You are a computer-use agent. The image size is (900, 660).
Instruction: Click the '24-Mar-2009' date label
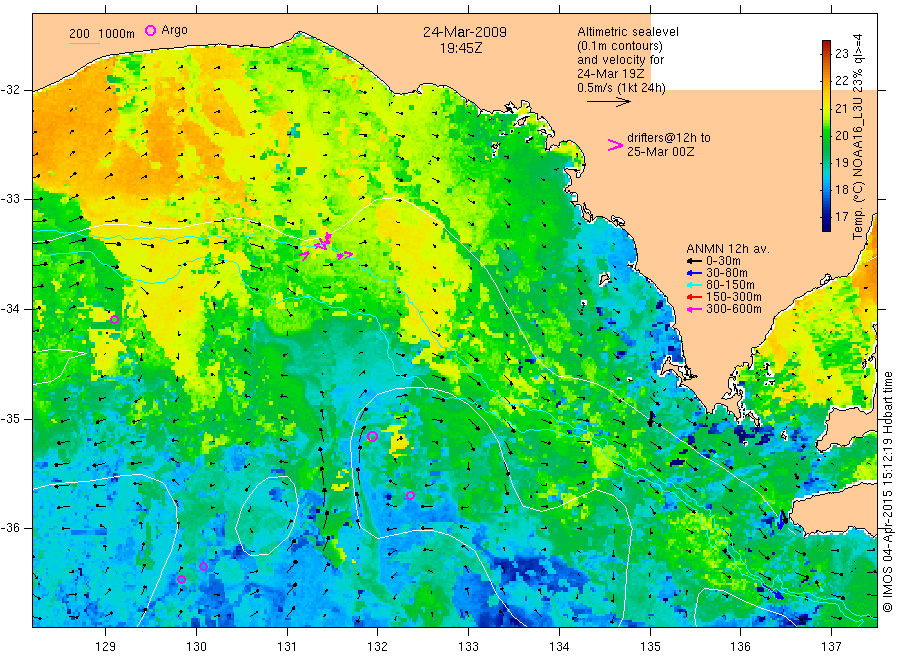click(465, 32)
